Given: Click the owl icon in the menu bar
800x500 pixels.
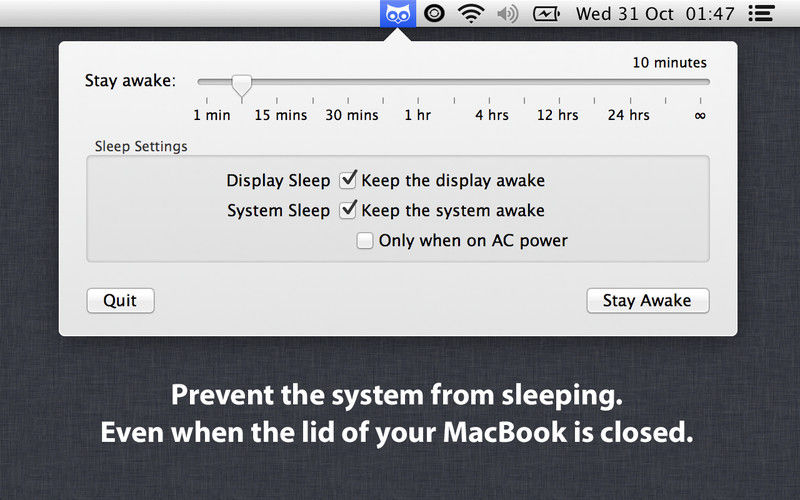Looking at the screenshot, I should (x=398, y=14).
